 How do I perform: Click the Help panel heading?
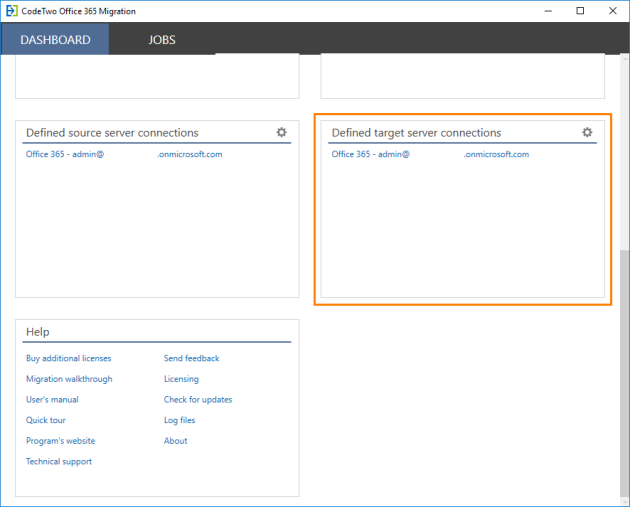click(38, 332)
